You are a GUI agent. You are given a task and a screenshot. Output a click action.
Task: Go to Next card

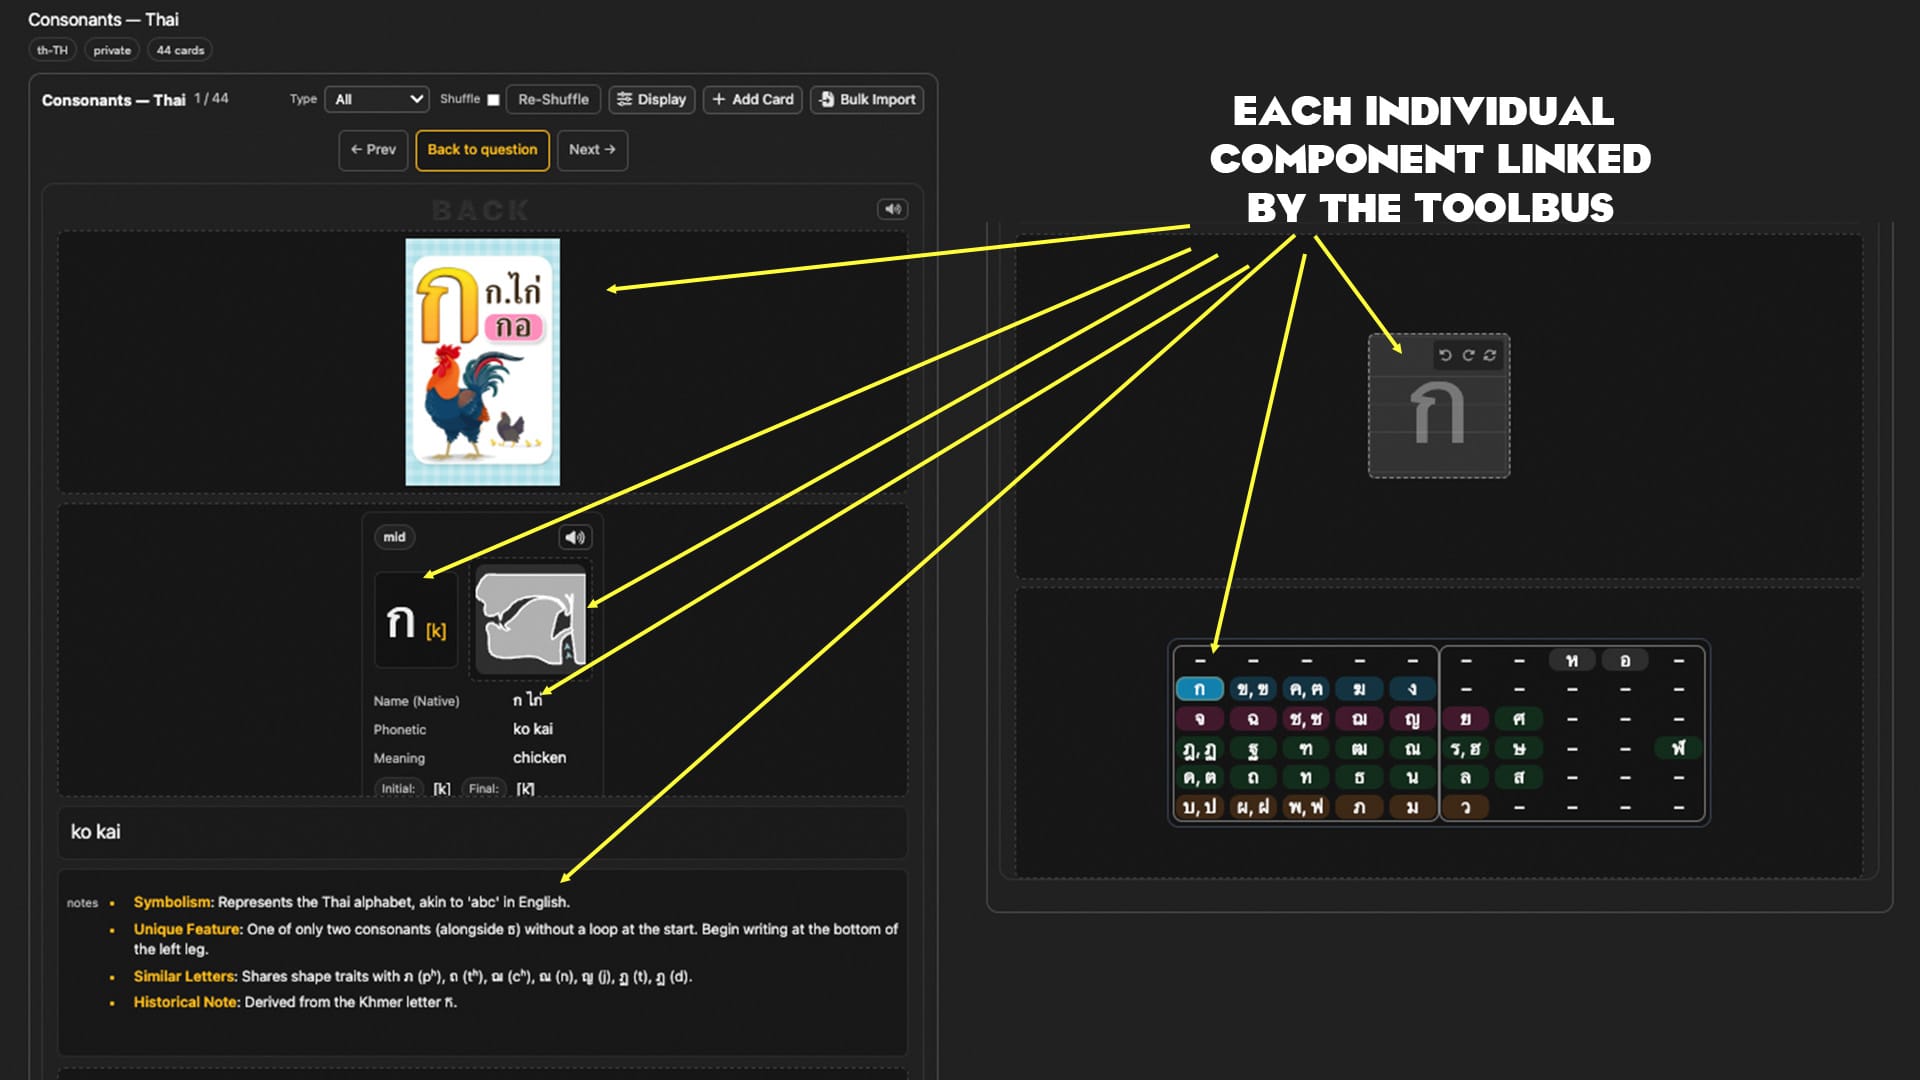592,150
